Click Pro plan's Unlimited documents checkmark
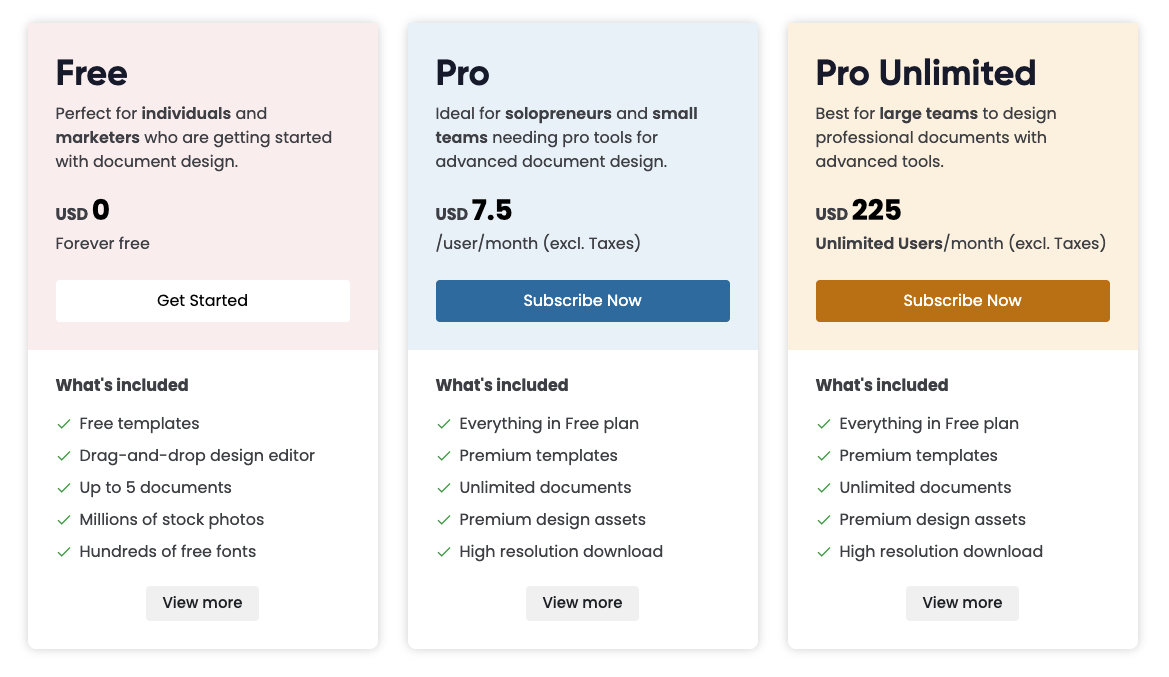Image resolution: width=1169 pixels, height=677 pixels. click(444, 488)
